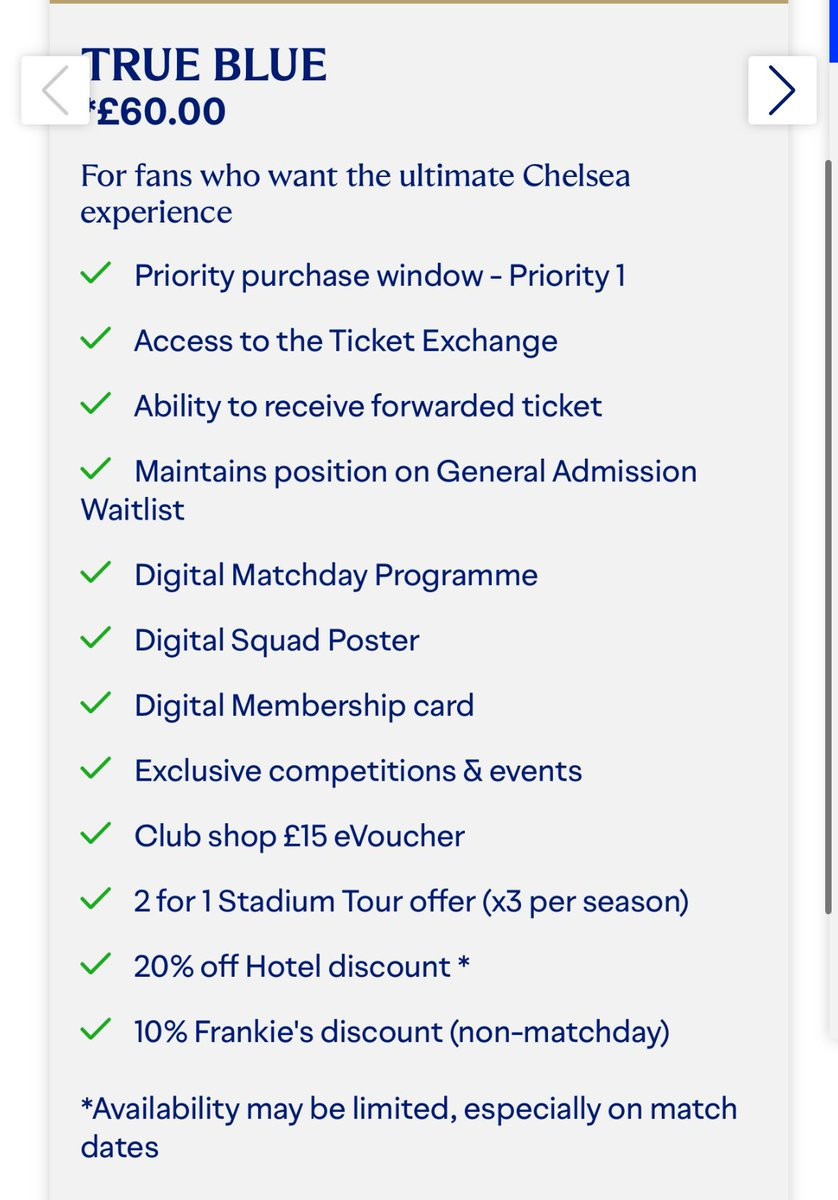This screenshot has height=1200, width=838.
Task: Click the checkmark beside Club shop £15 eVoucher
Action: coord(95,836)
